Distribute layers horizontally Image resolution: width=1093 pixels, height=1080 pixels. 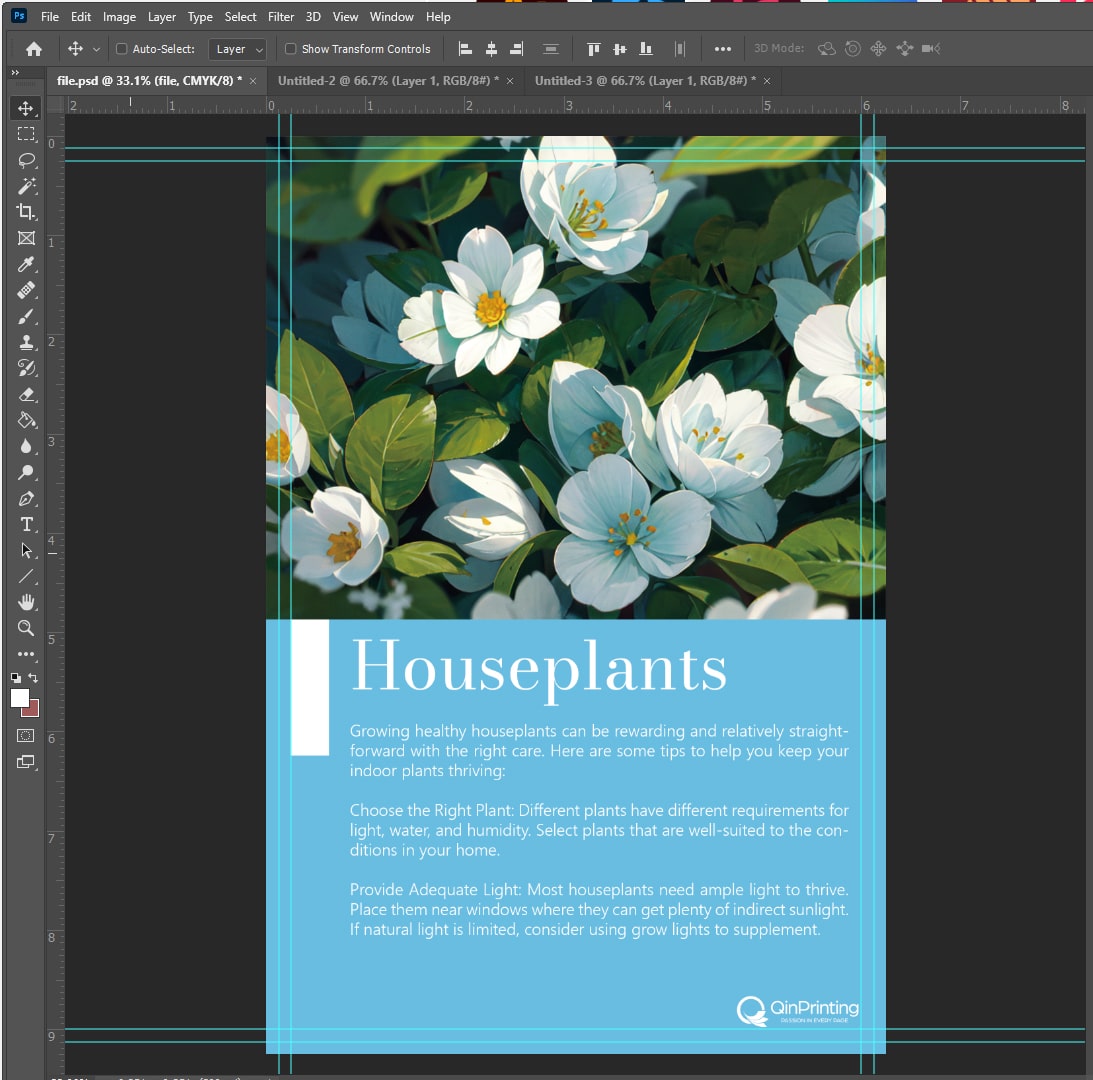click(680, 49)
